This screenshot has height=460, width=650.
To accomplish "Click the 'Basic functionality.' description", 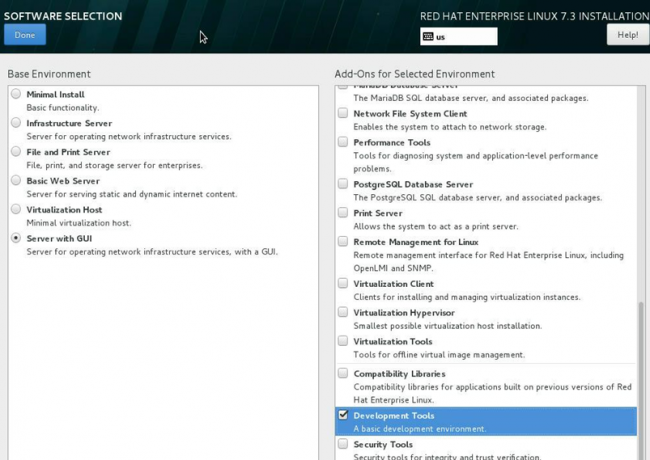I will pyautogui.click(x=63, y=108).
